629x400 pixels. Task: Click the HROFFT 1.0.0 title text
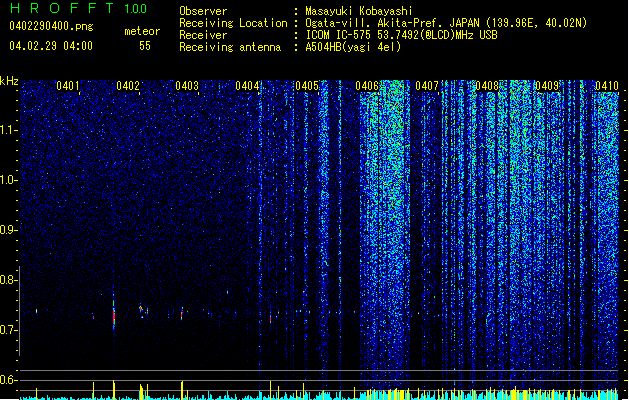coord(78,8)
